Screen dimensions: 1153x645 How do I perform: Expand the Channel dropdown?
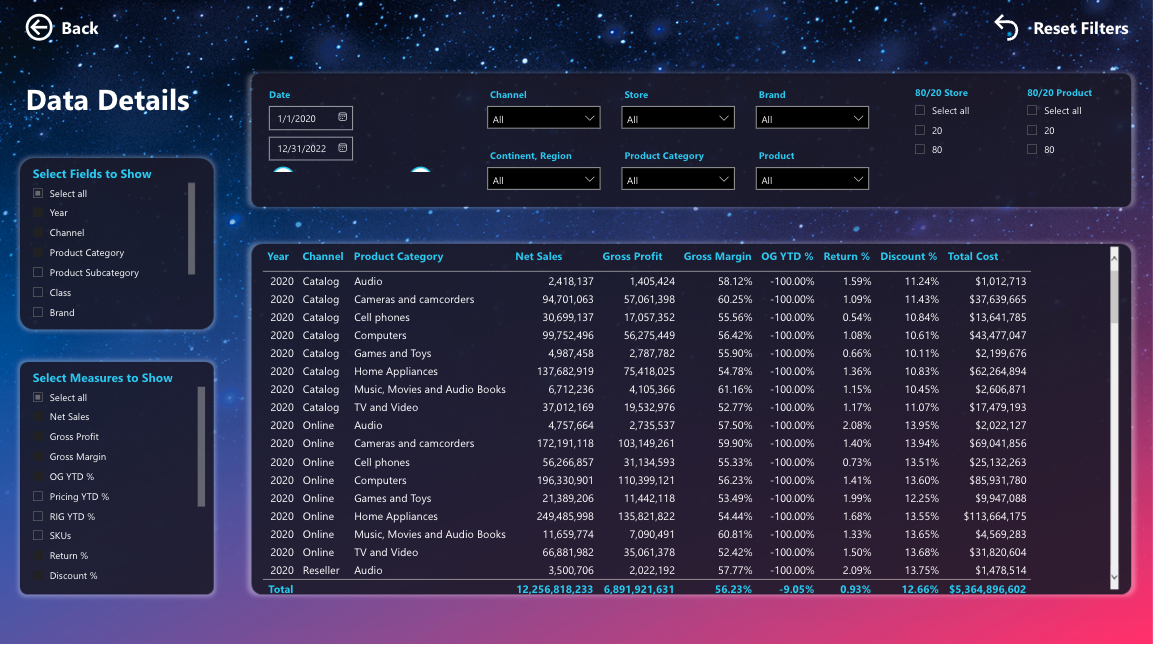point(544,119)
